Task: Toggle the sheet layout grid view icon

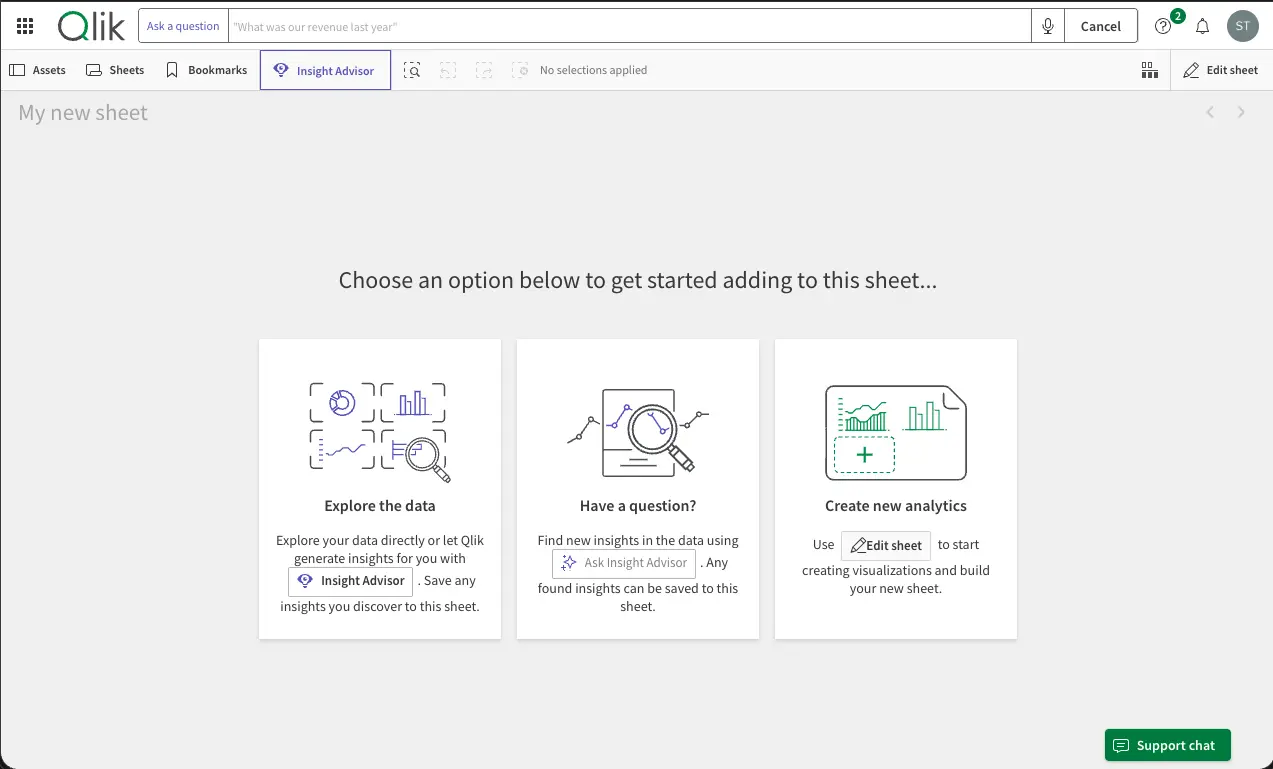Action: tap(1149, 70)
